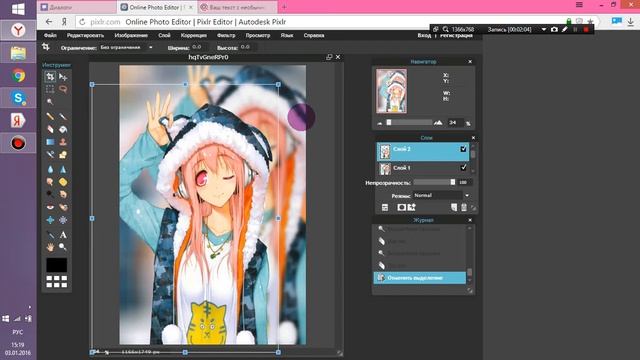Open Skype from the Windows taskbar
Viewport: 640px width, 360px height.
pyautogui.click(x=18, y=98)
